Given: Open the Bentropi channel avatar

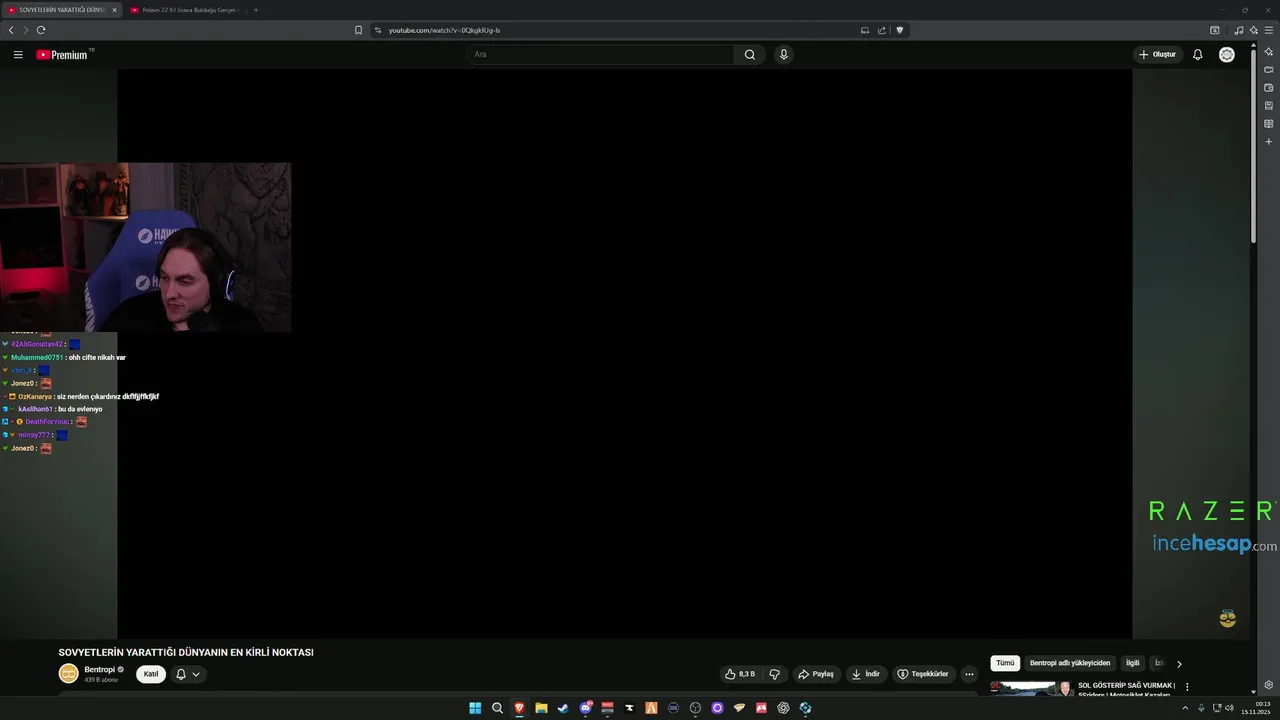Looking at the screenshot, I should point(68,674).
